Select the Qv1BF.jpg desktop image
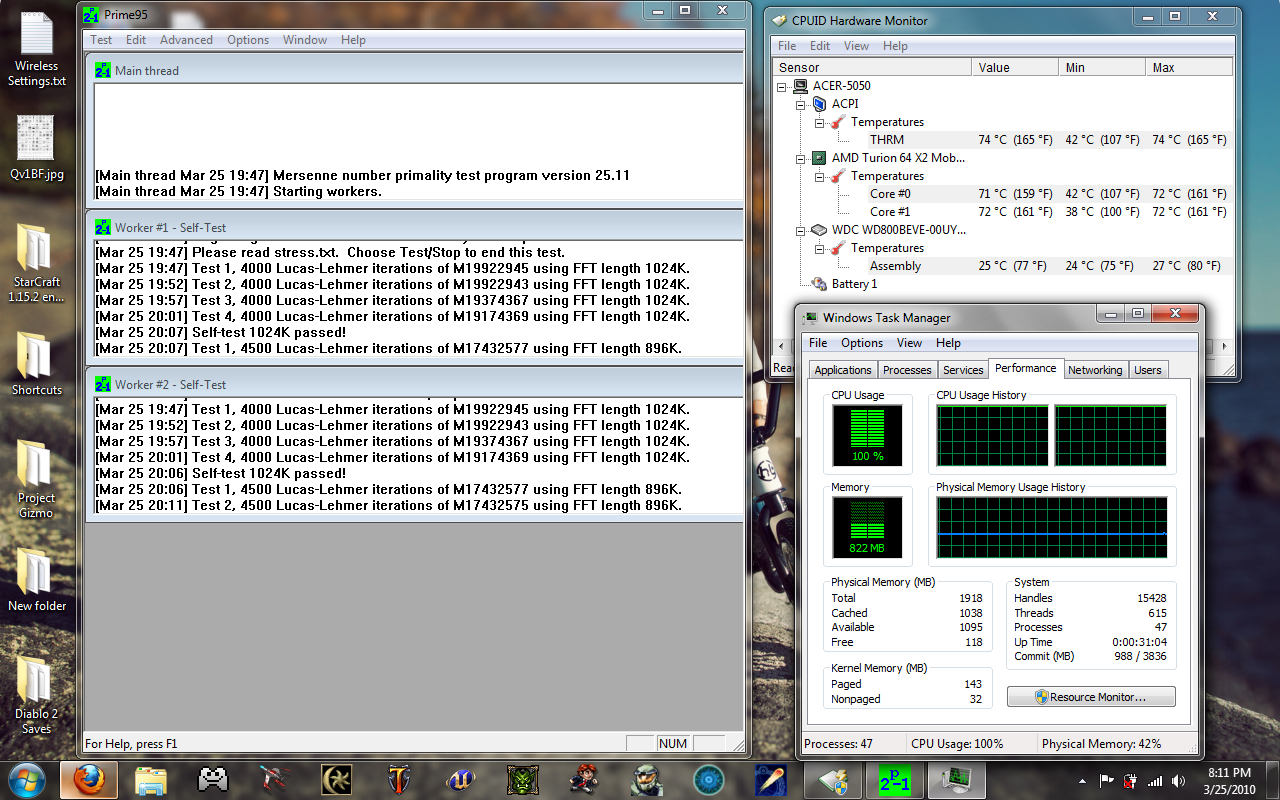This screenshot has height=800, width=1280. click(x=37, y=148)
